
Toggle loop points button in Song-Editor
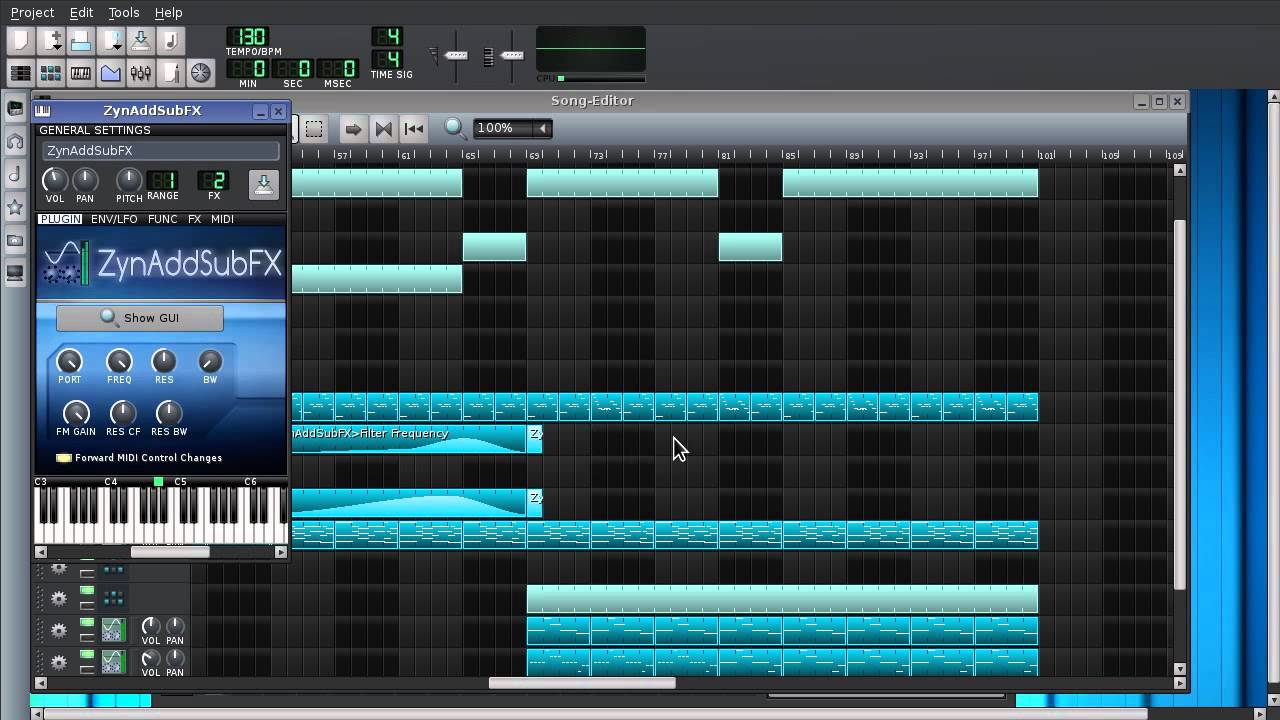(x=383, y=128)
